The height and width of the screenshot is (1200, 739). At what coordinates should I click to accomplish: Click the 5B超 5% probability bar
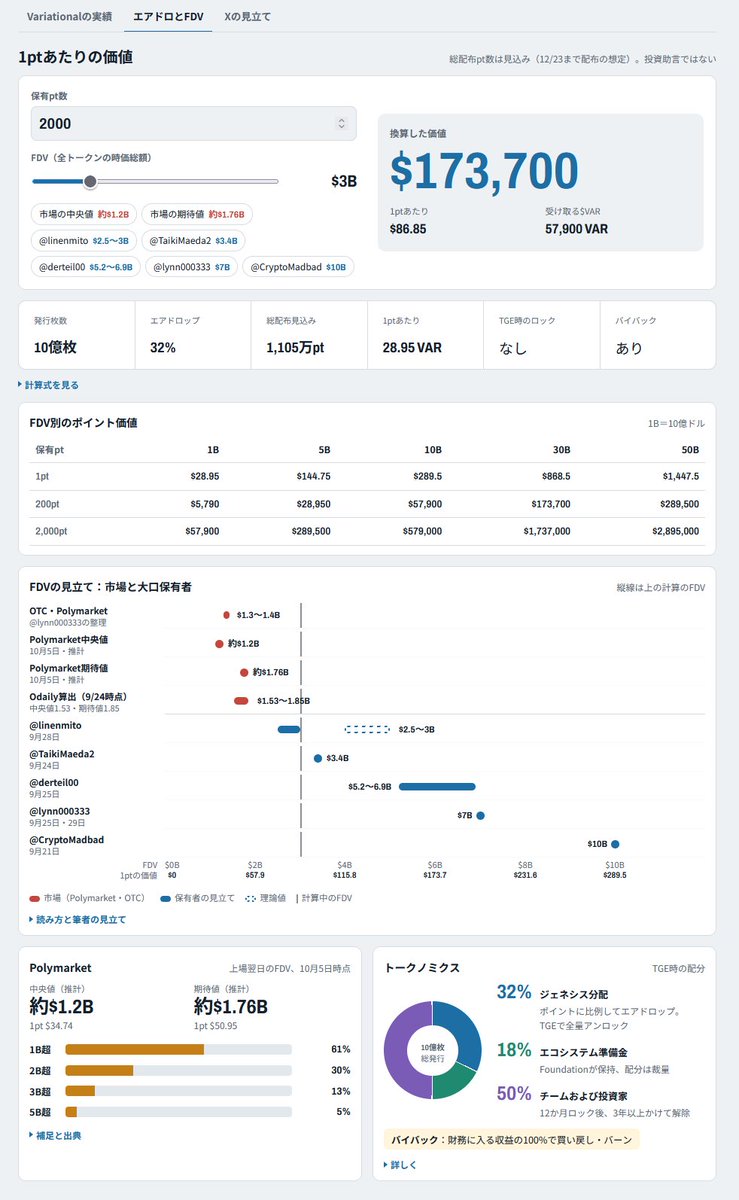[178, 1112]
